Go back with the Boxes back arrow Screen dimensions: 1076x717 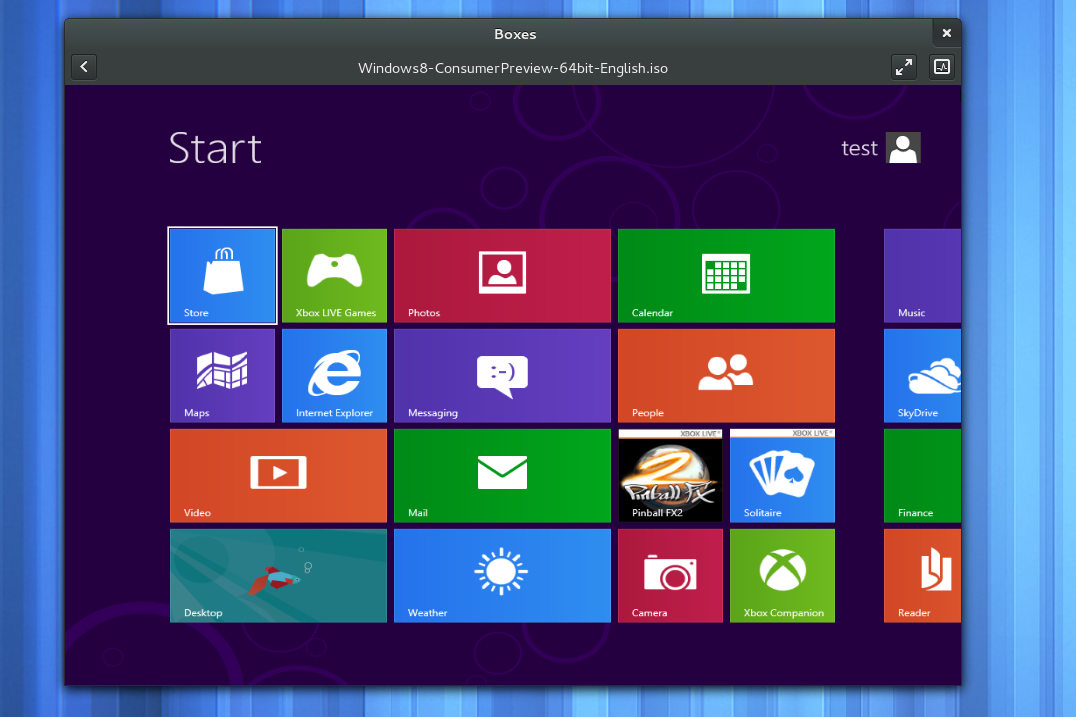84,67
